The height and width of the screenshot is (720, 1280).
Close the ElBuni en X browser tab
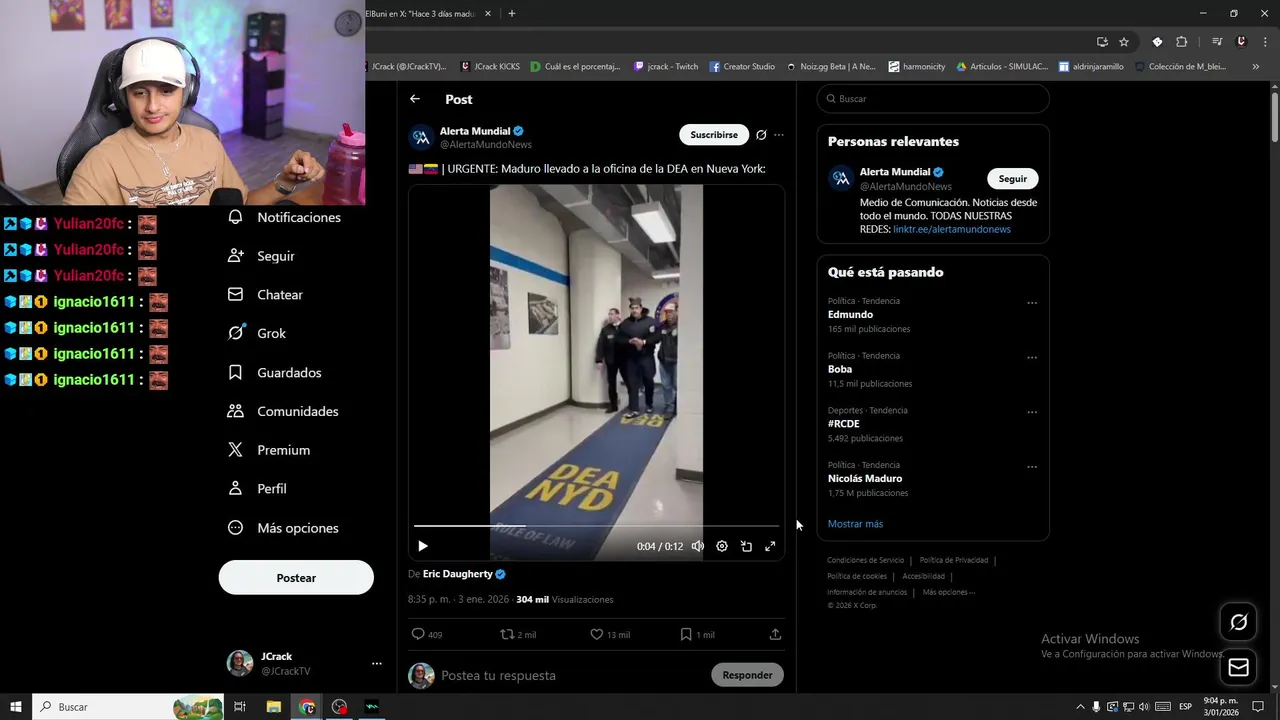(x=488, y=14)
